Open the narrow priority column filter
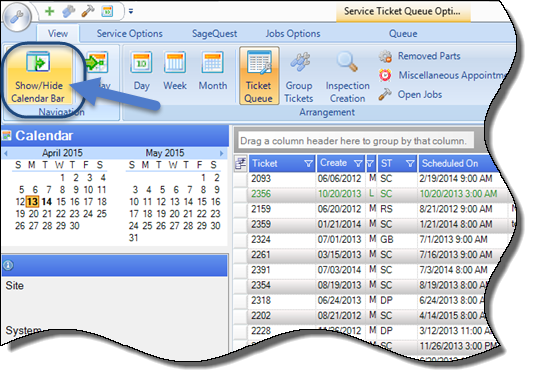Viewport: 533px width, 378px height. pos(371,164)
